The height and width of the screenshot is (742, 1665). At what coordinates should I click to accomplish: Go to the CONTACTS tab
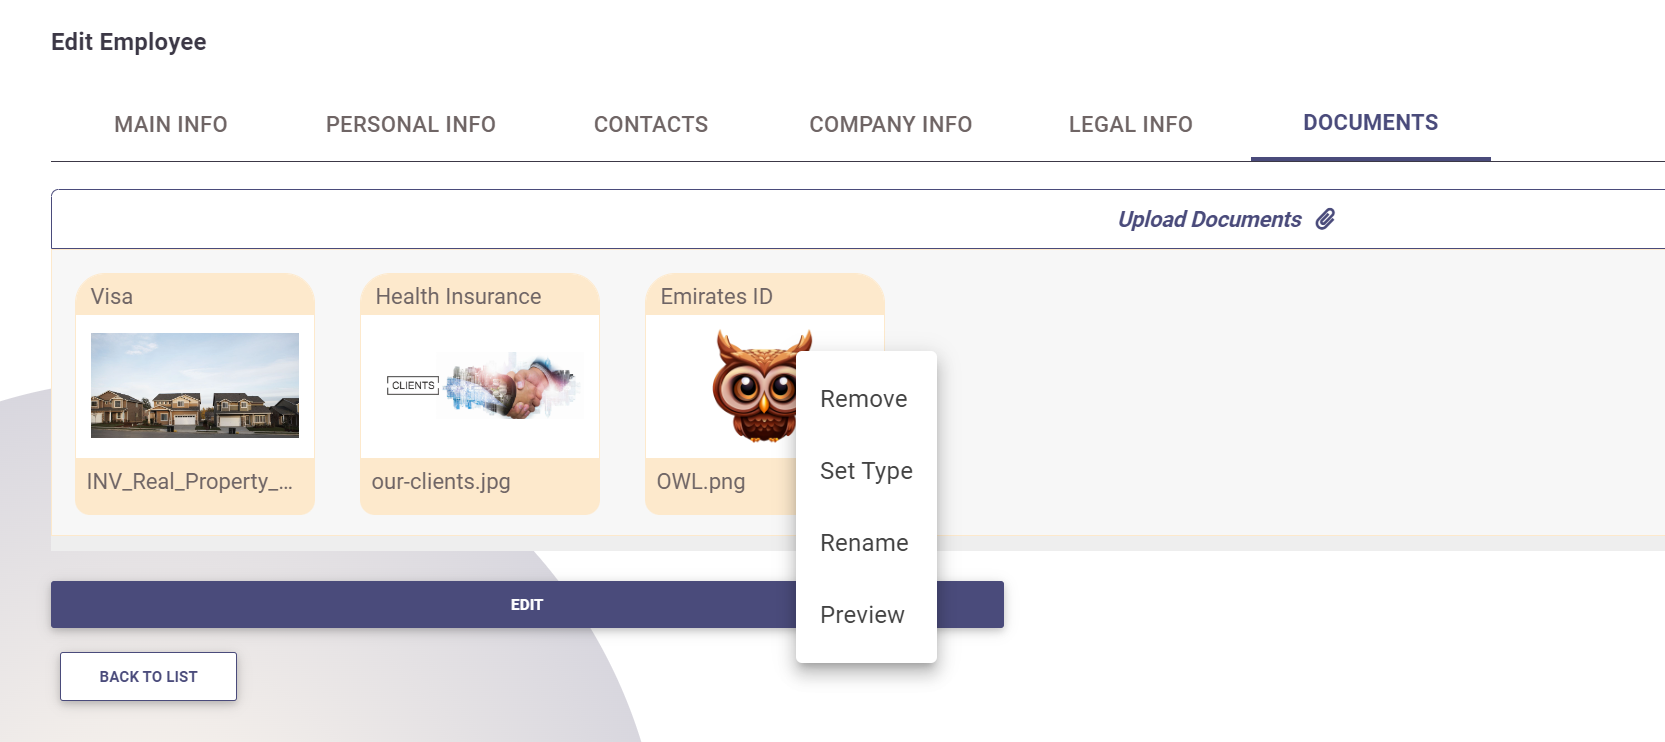point(651,124)
